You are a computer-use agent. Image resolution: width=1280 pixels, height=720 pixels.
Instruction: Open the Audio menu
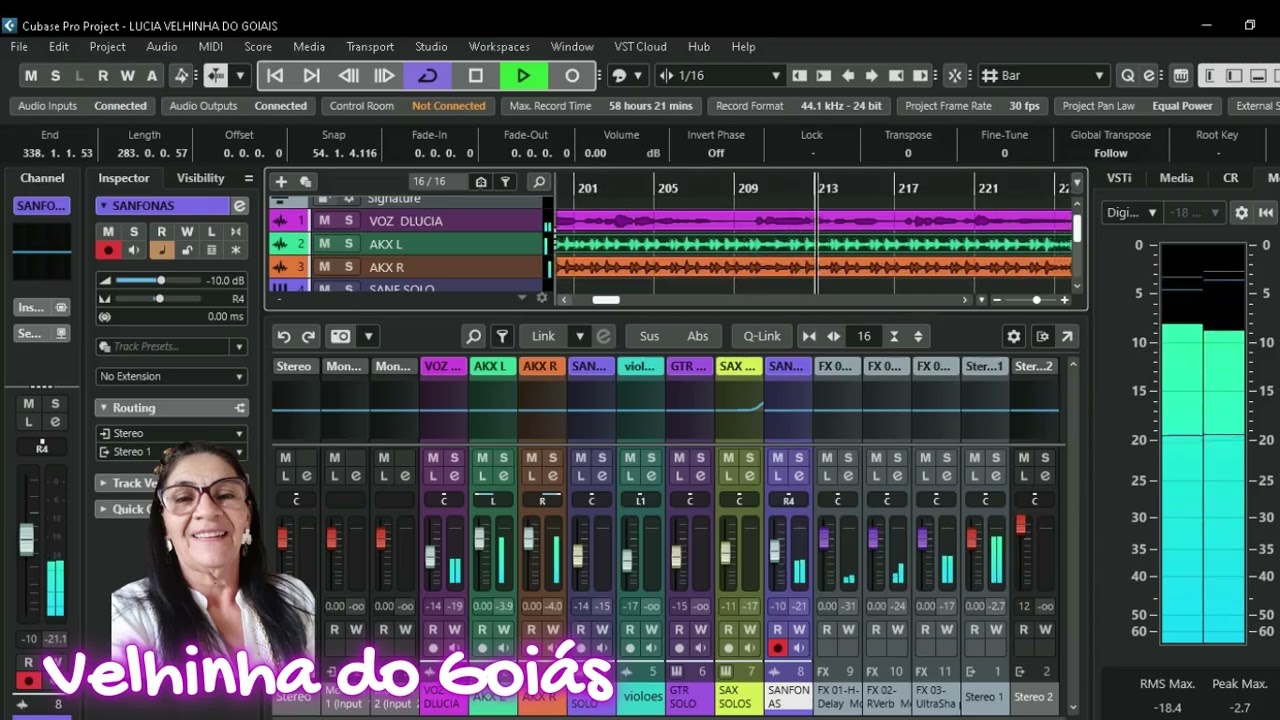(x=162, y=47)
